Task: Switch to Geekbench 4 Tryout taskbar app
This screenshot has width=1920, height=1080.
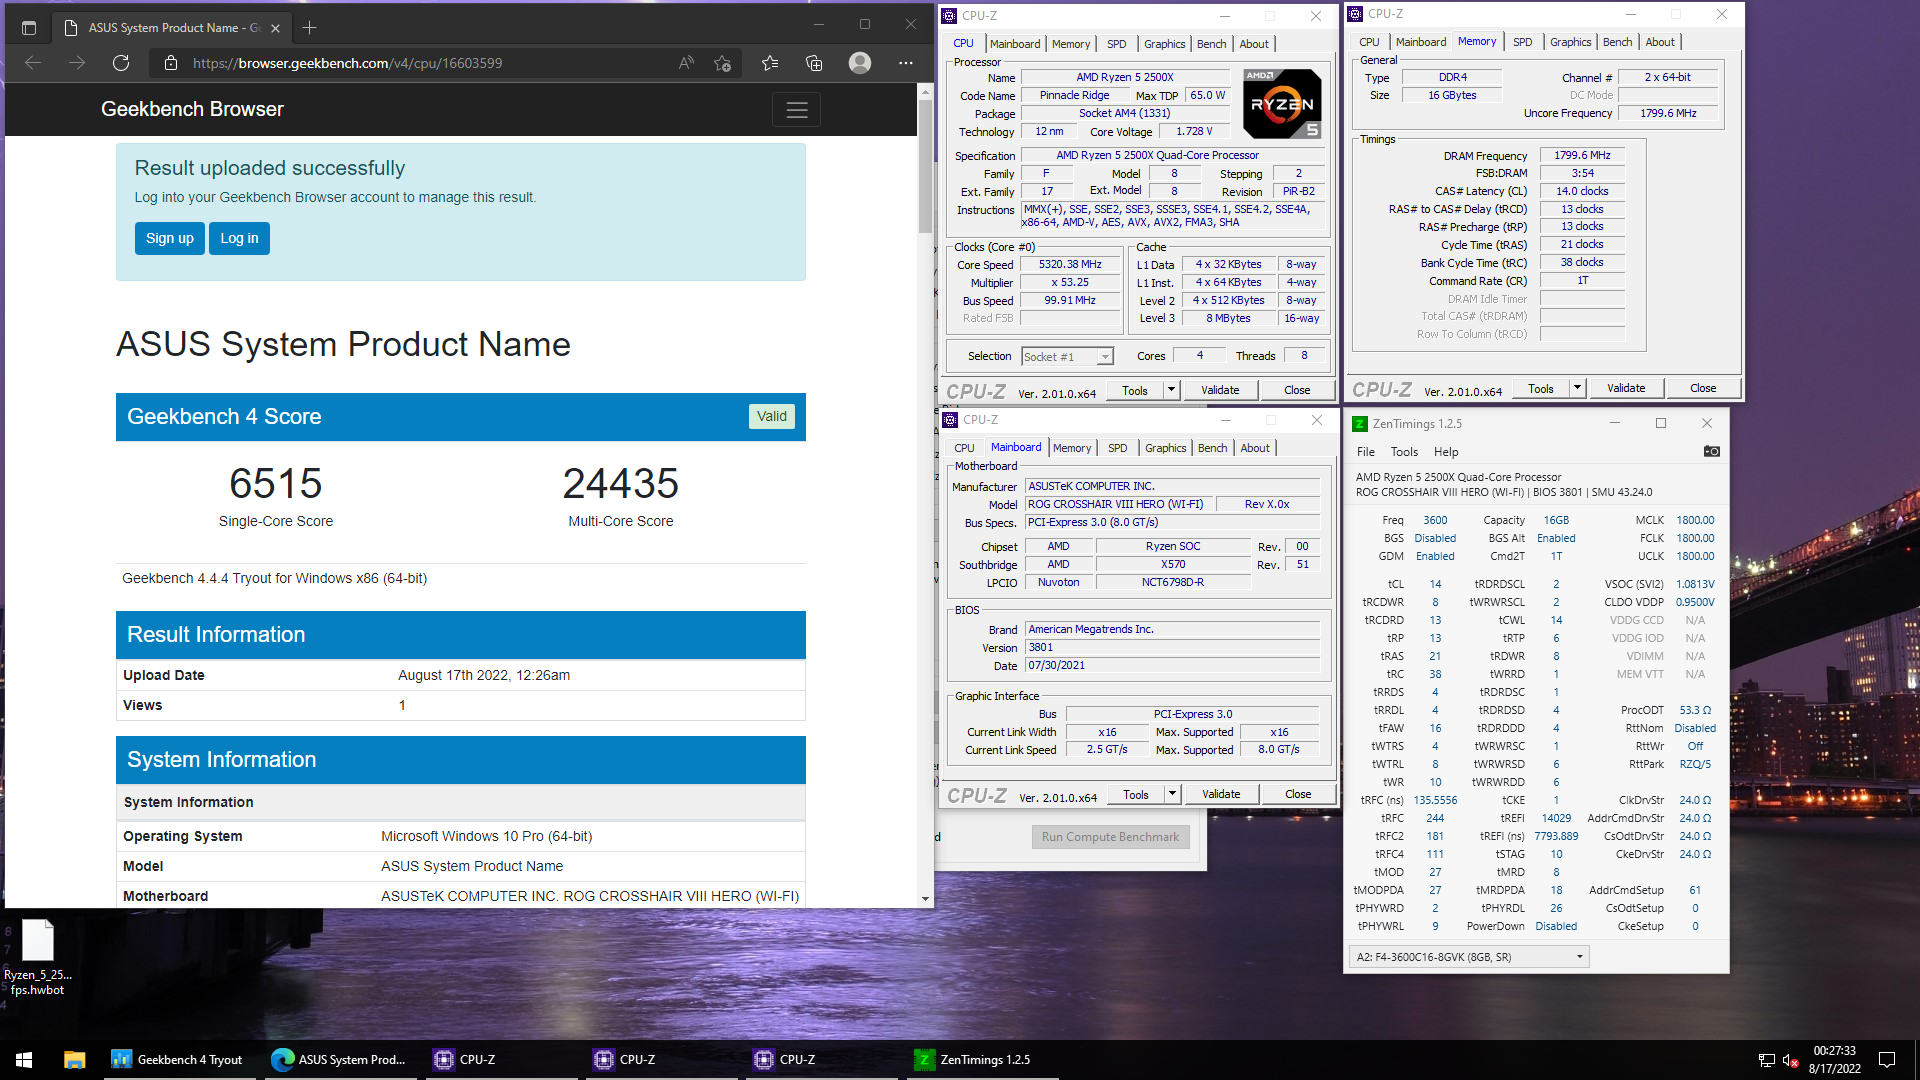Action: point(178,1060)
